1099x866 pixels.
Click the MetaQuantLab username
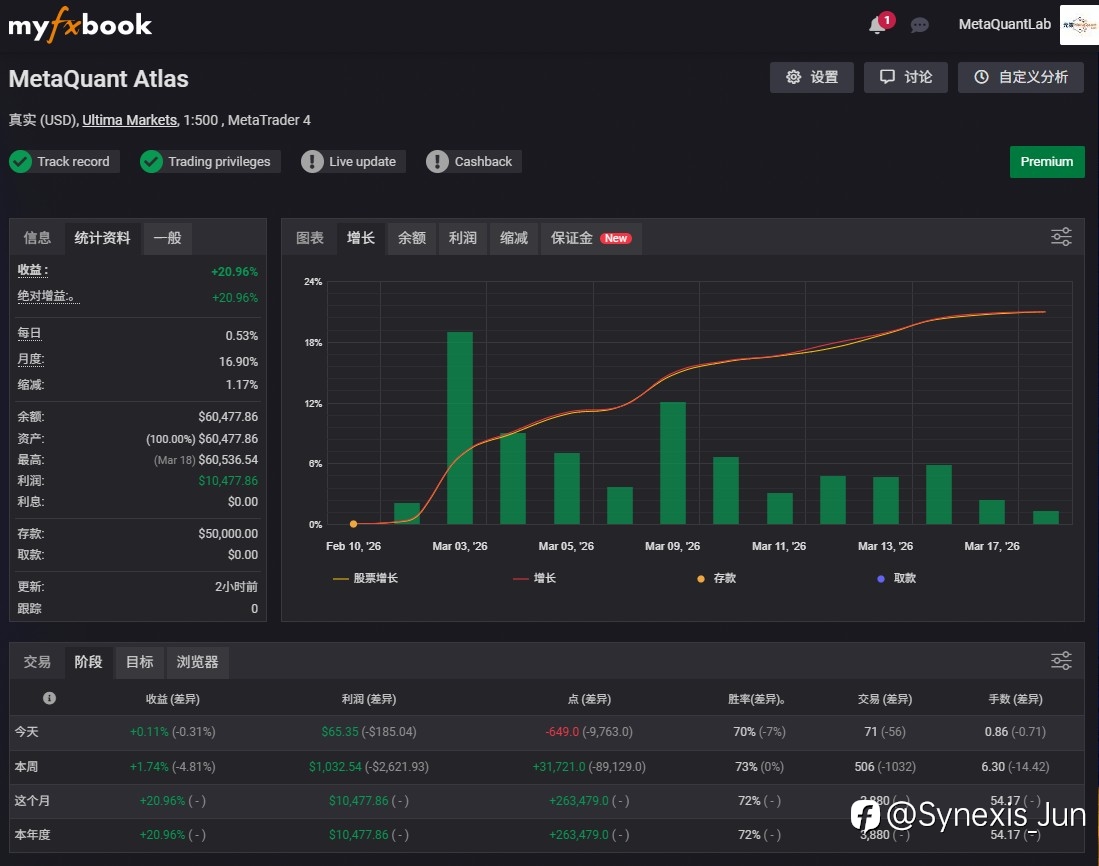coord(1004,25)
